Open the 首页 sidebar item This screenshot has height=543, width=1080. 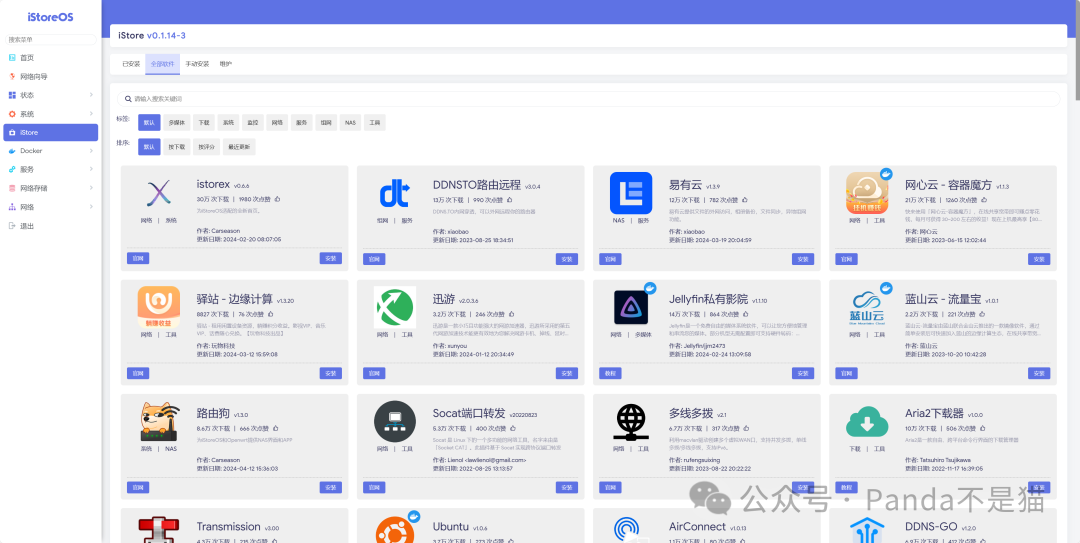tap(51, 58)
